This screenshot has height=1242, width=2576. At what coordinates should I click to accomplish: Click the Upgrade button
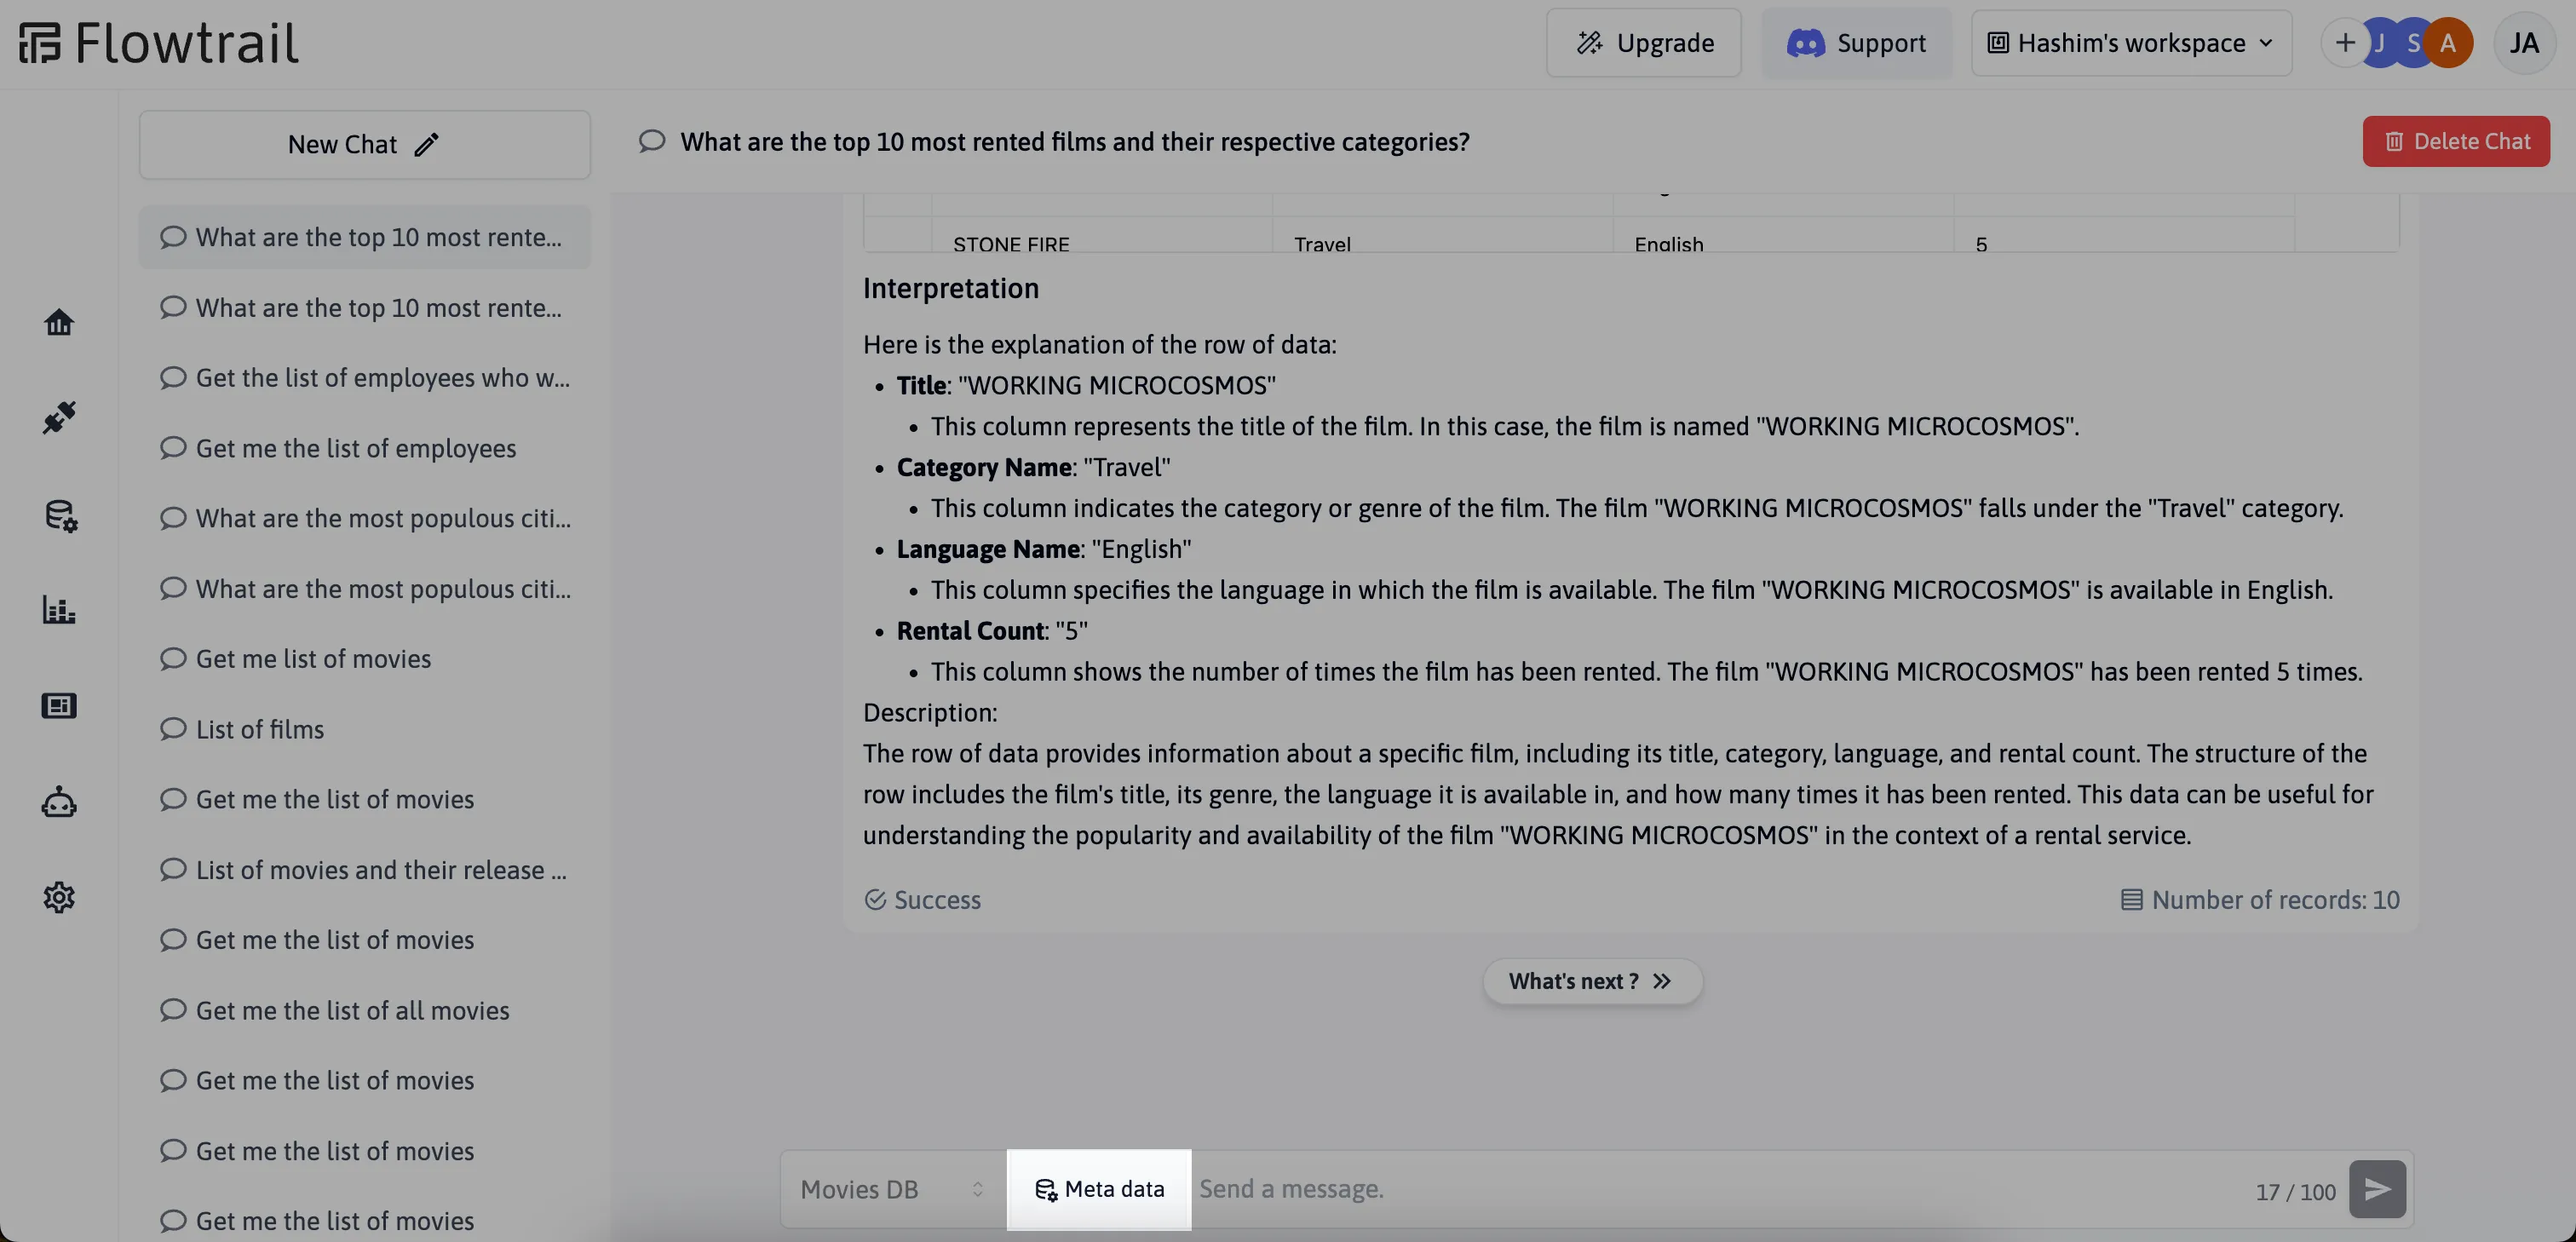[x=1643, y=43]
